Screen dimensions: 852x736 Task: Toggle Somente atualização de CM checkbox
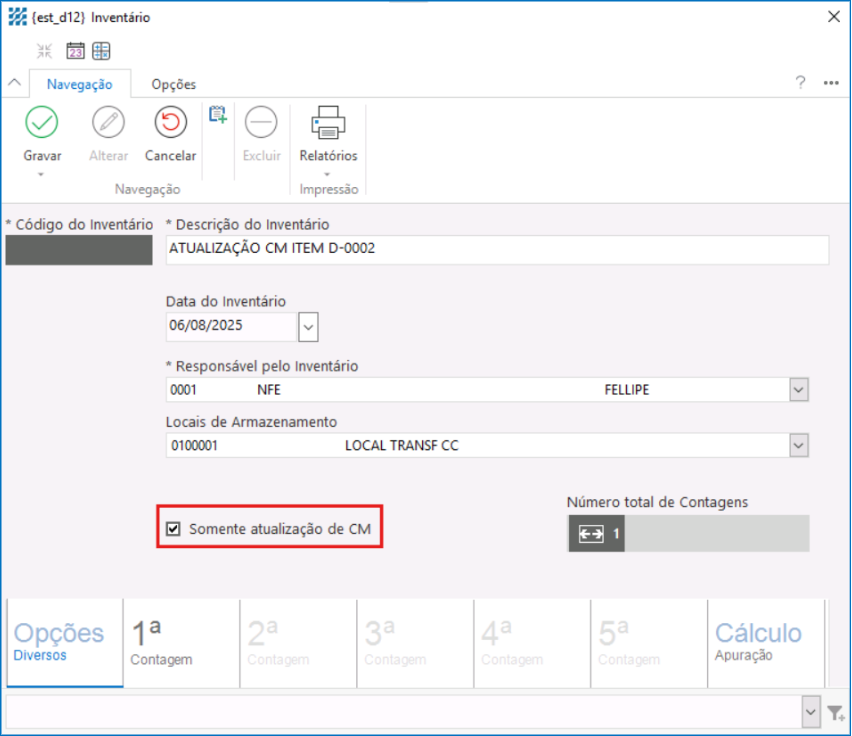pos(173,529)
